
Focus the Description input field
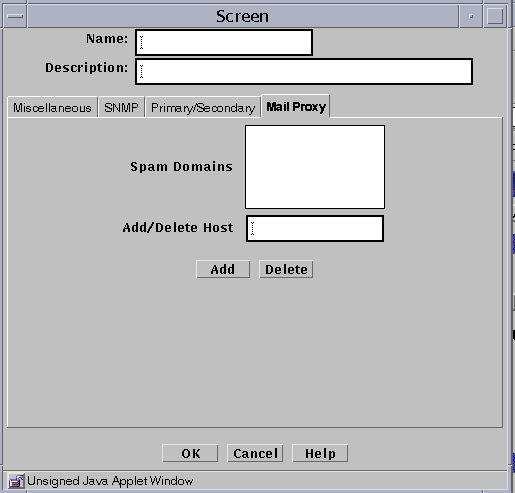[304, 71]
